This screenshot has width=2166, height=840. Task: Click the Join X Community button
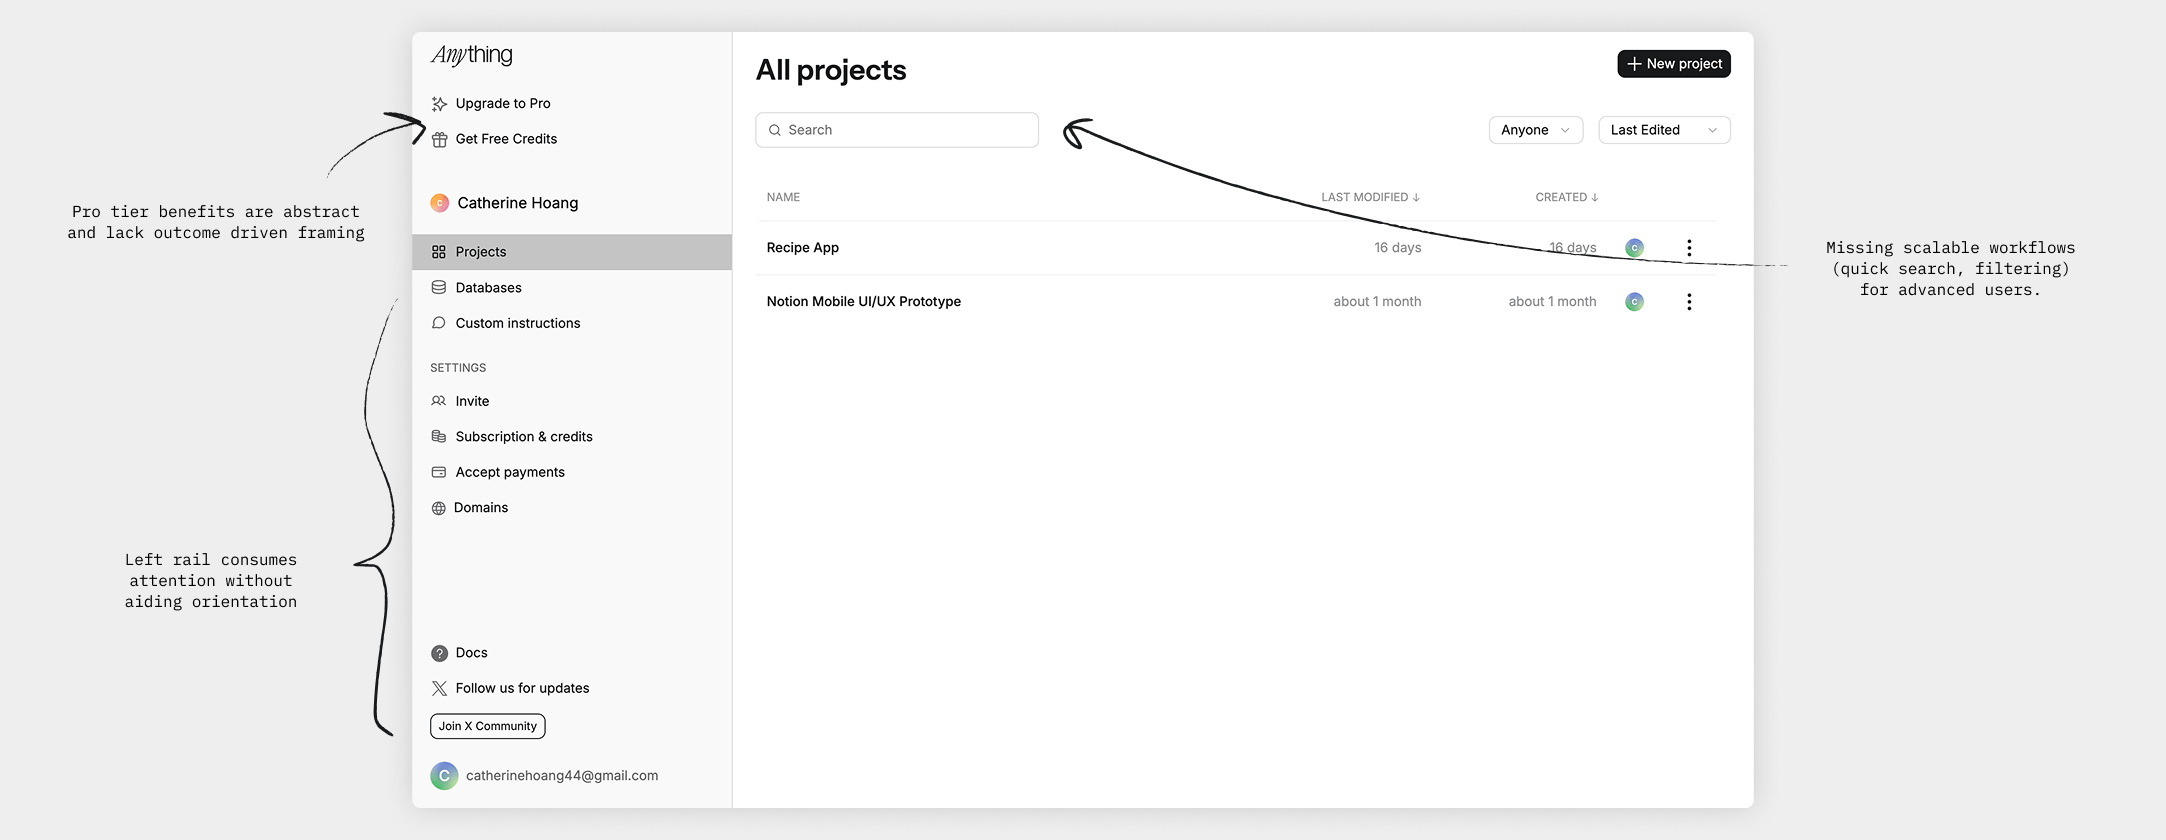pos(488,726)
